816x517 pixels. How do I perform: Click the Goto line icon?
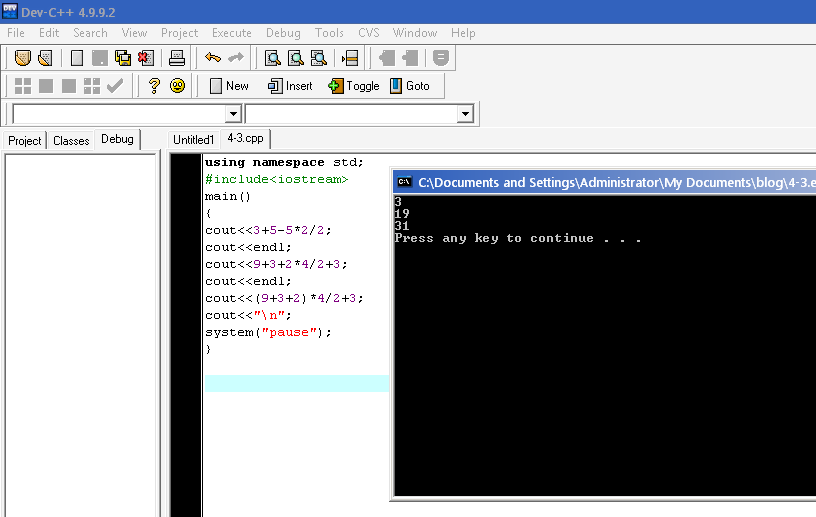click(350, 58)
